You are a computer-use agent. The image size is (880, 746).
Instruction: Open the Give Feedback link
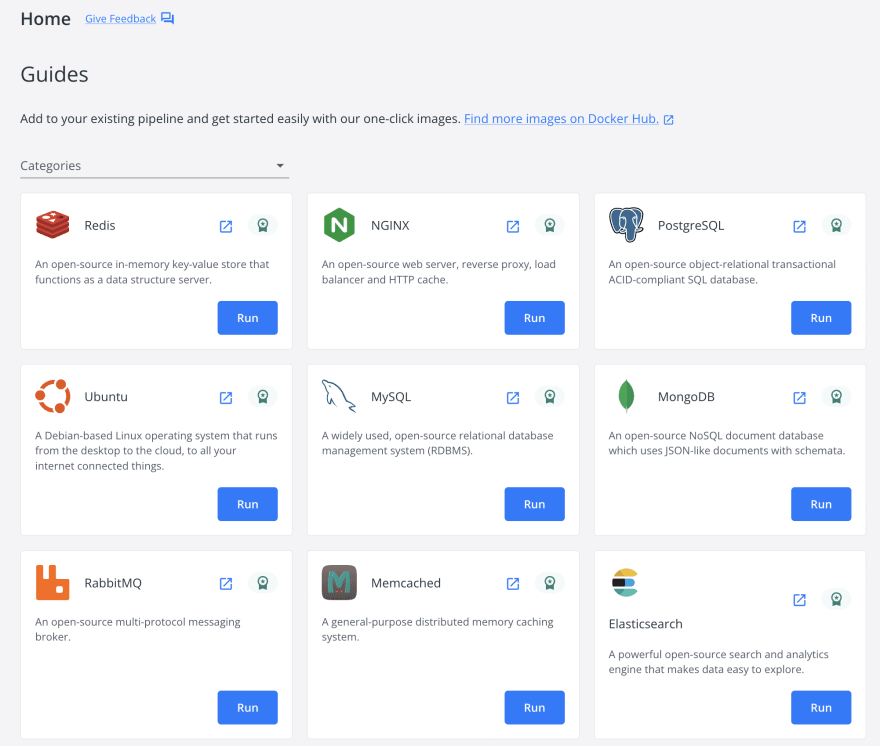click(x=121, y=19)
